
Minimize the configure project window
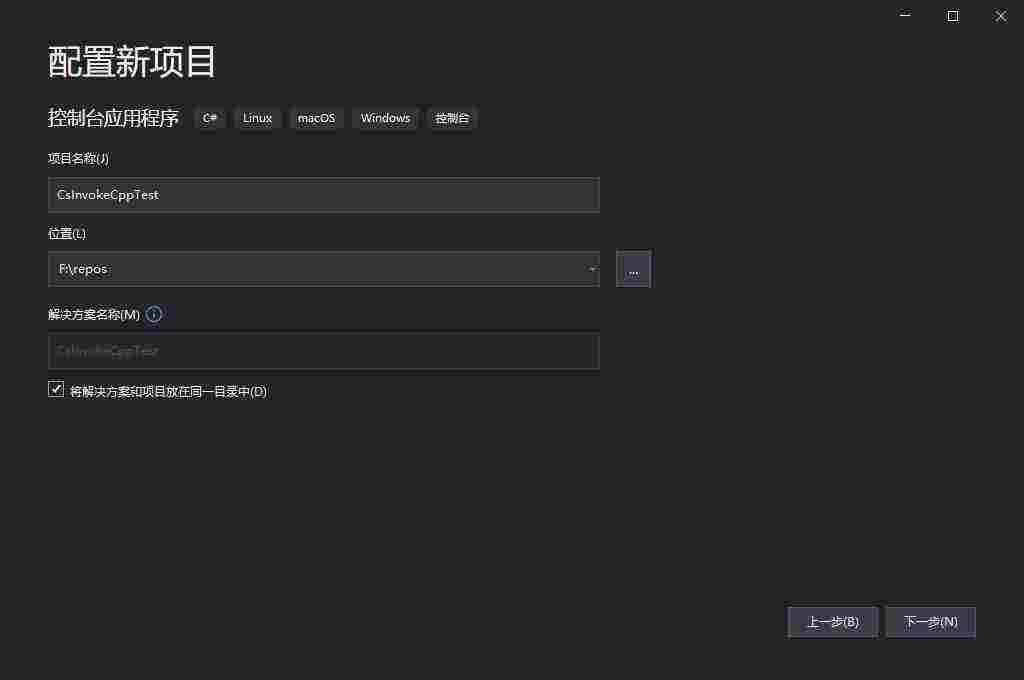click(905, 15)
